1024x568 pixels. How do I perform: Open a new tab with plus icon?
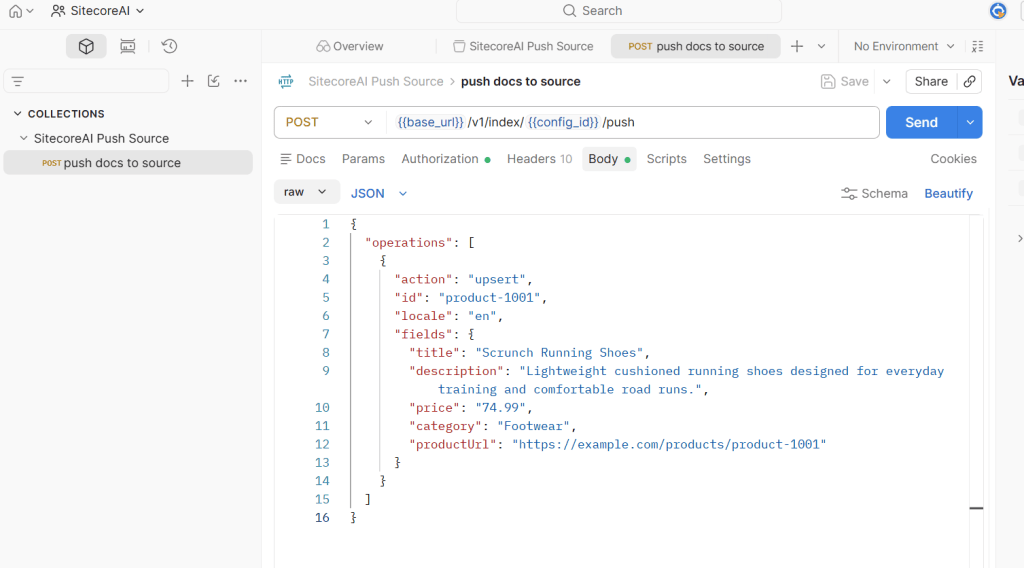(x=797, y=46)
